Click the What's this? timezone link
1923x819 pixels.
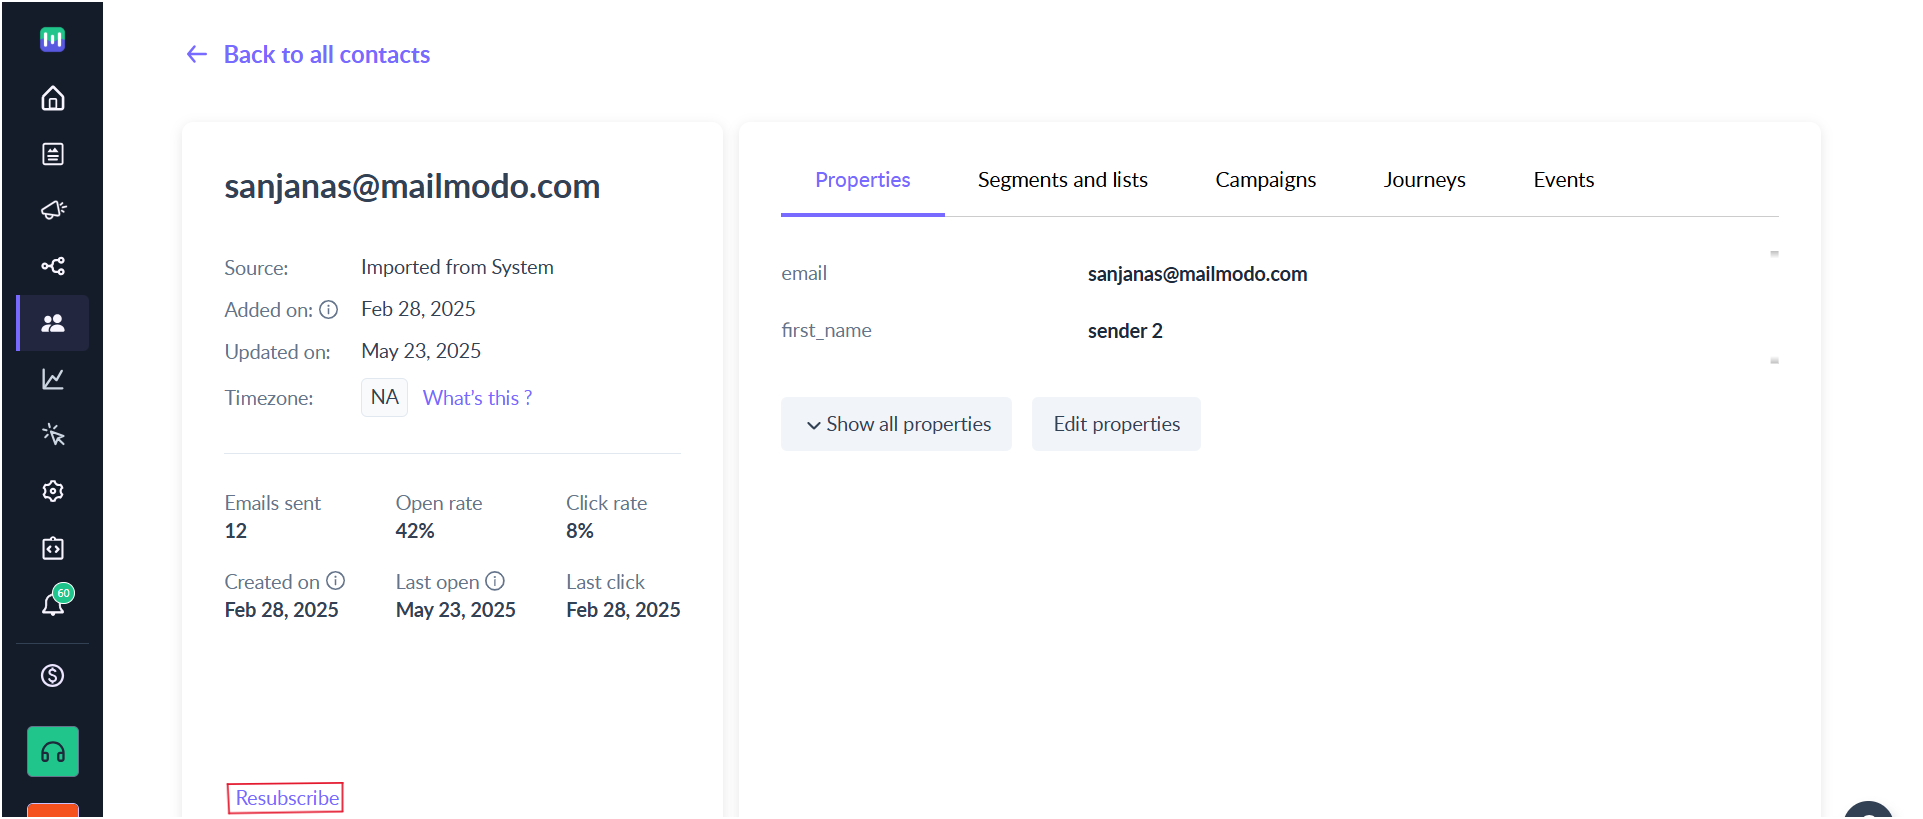(x=477, y=398)
